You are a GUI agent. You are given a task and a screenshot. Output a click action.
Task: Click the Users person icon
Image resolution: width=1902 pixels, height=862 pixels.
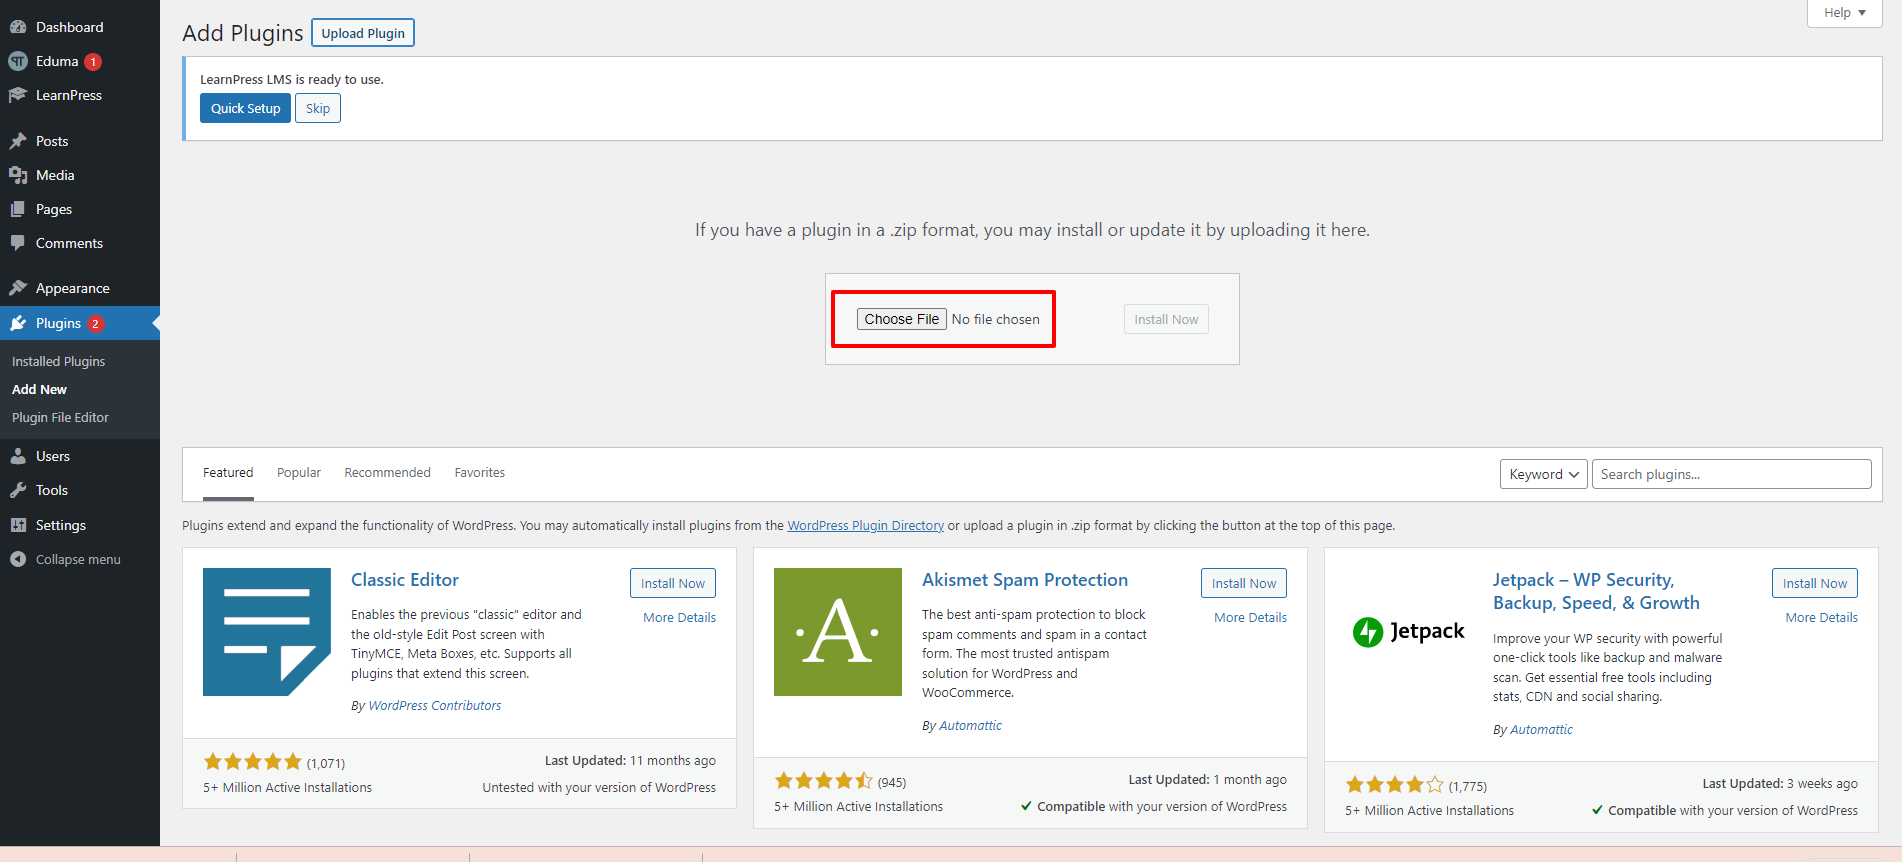tap(18, 456)
